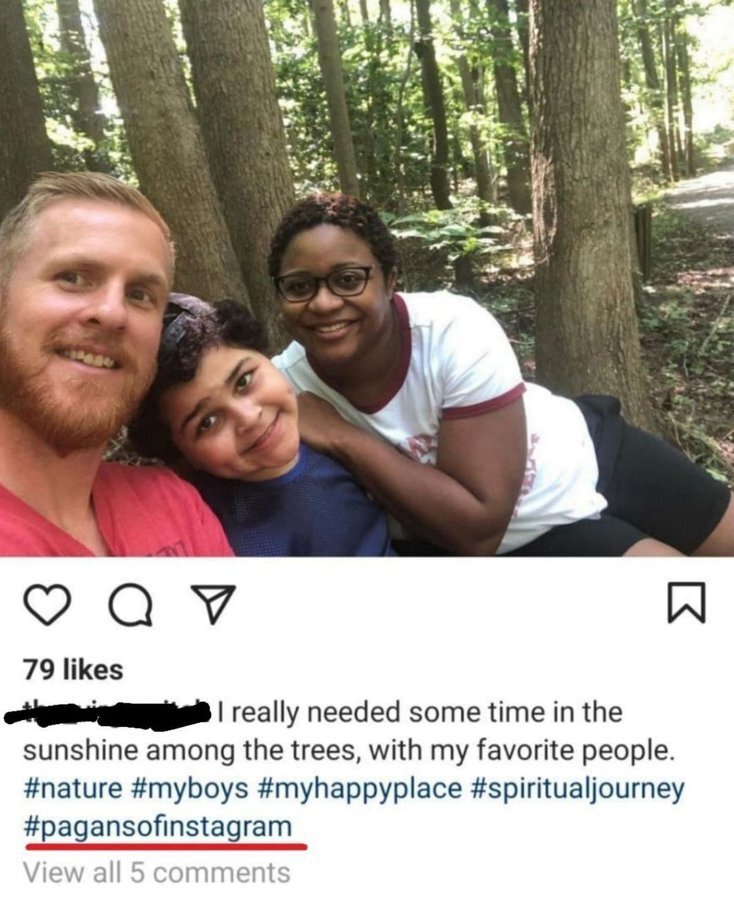This screenshot has width=734, height=900.
Task: Save the post with the bookmark icon
Action: (686, 602)
